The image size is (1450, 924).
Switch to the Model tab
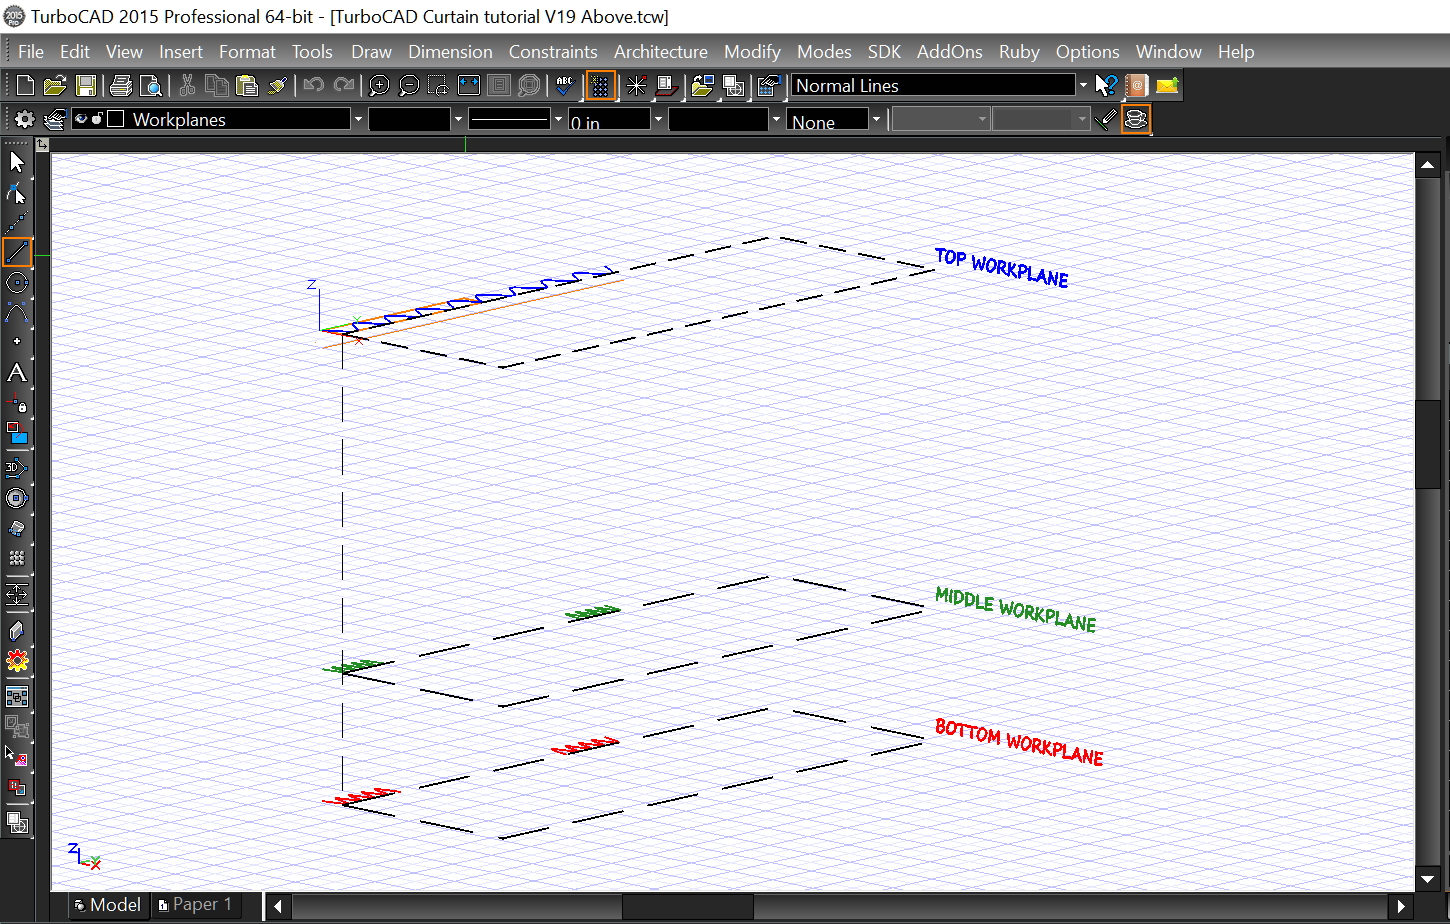(x=108, y=905)
